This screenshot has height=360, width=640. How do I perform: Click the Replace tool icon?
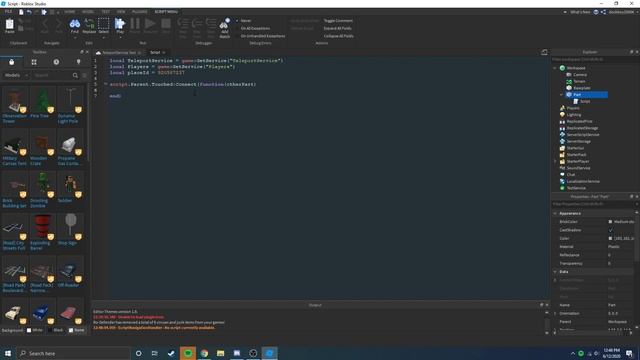tap(89, 25)
